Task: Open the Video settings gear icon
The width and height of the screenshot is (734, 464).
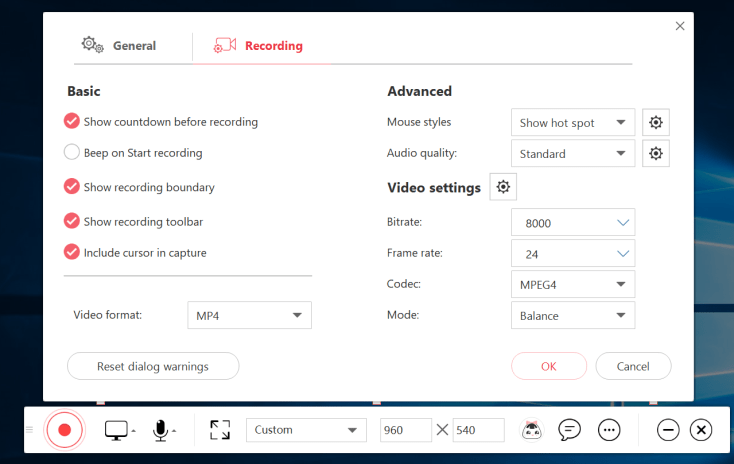Action: 503,187
